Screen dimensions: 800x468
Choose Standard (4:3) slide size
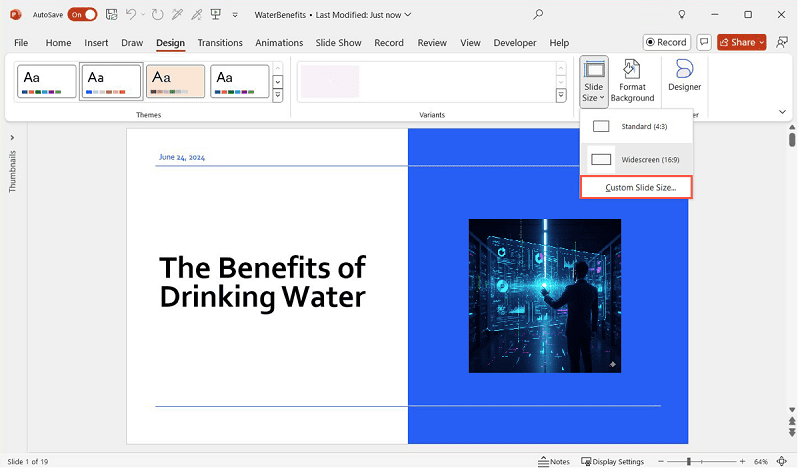click(636, 126)
